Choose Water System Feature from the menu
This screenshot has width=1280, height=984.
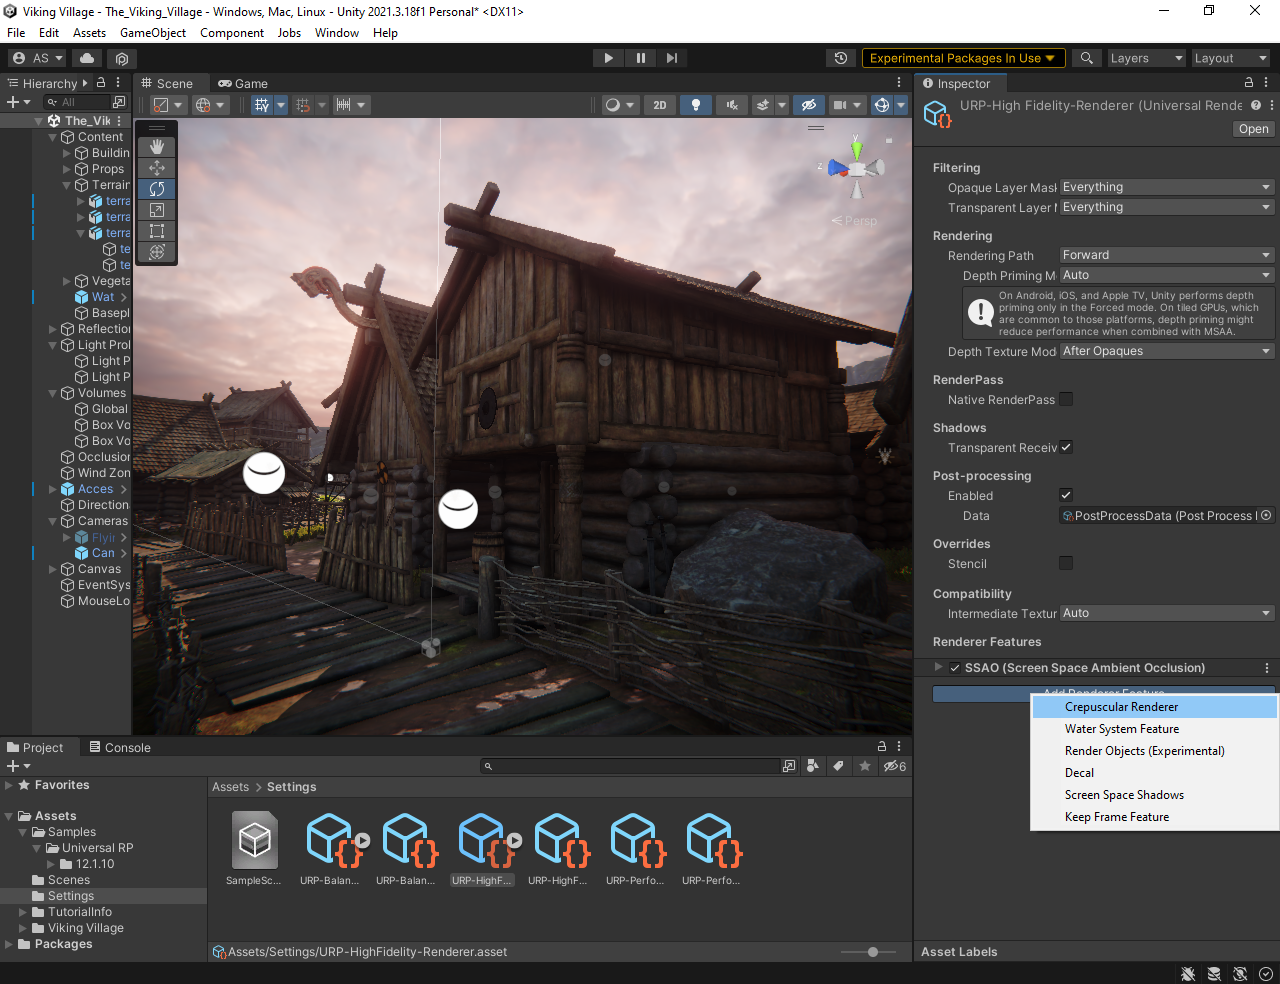(1122, 728)
